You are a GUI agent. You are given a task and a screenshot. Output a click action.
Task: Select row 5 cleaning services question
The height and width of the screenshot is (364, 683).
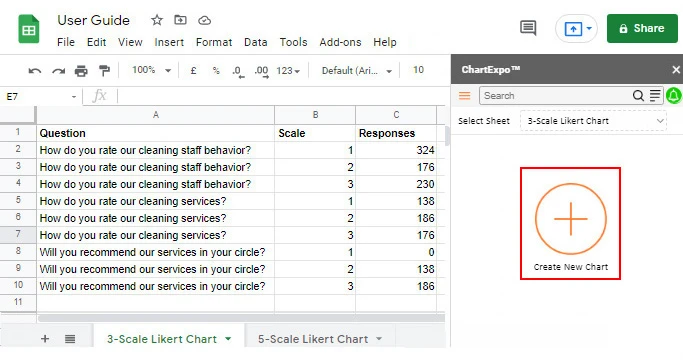156,201
